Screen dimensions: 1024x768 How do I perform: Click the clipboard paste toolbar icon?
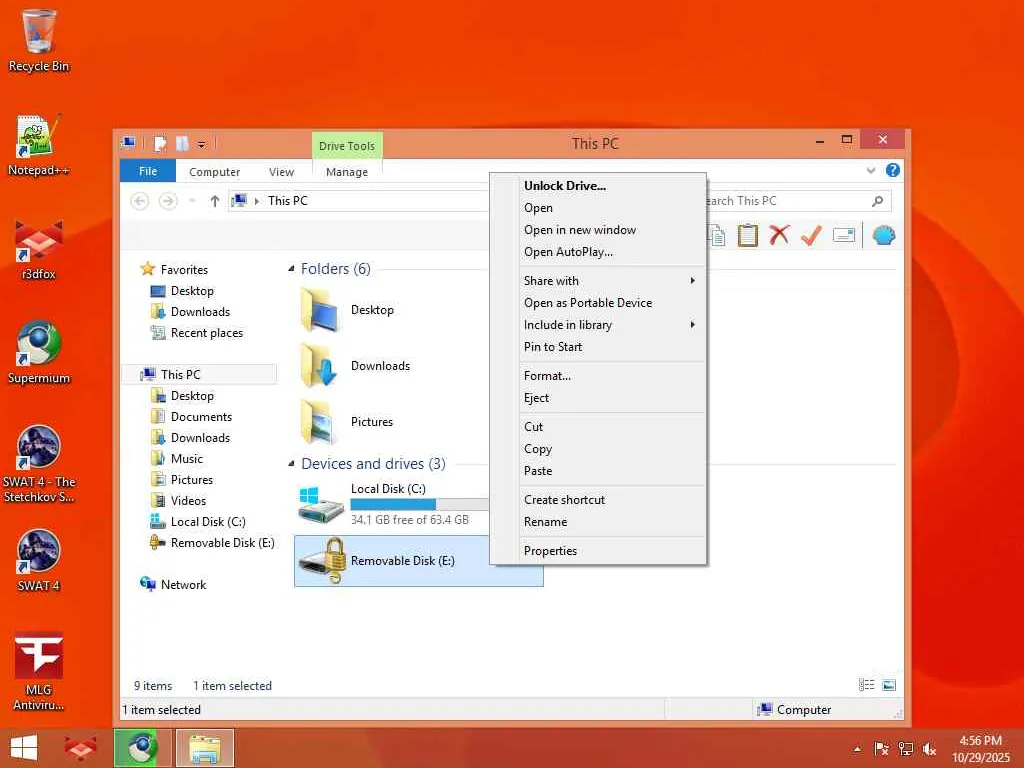747,235
